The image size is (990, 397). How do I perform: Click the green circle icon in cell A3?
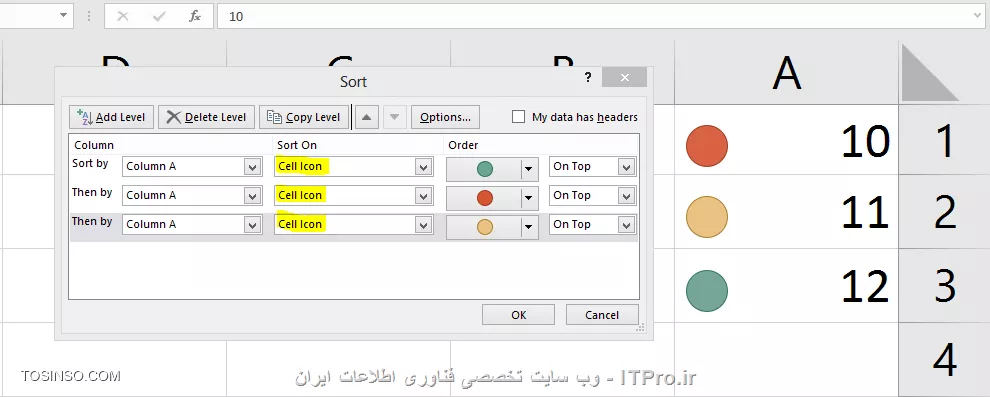pyautogui.click(x=707, y=291)
